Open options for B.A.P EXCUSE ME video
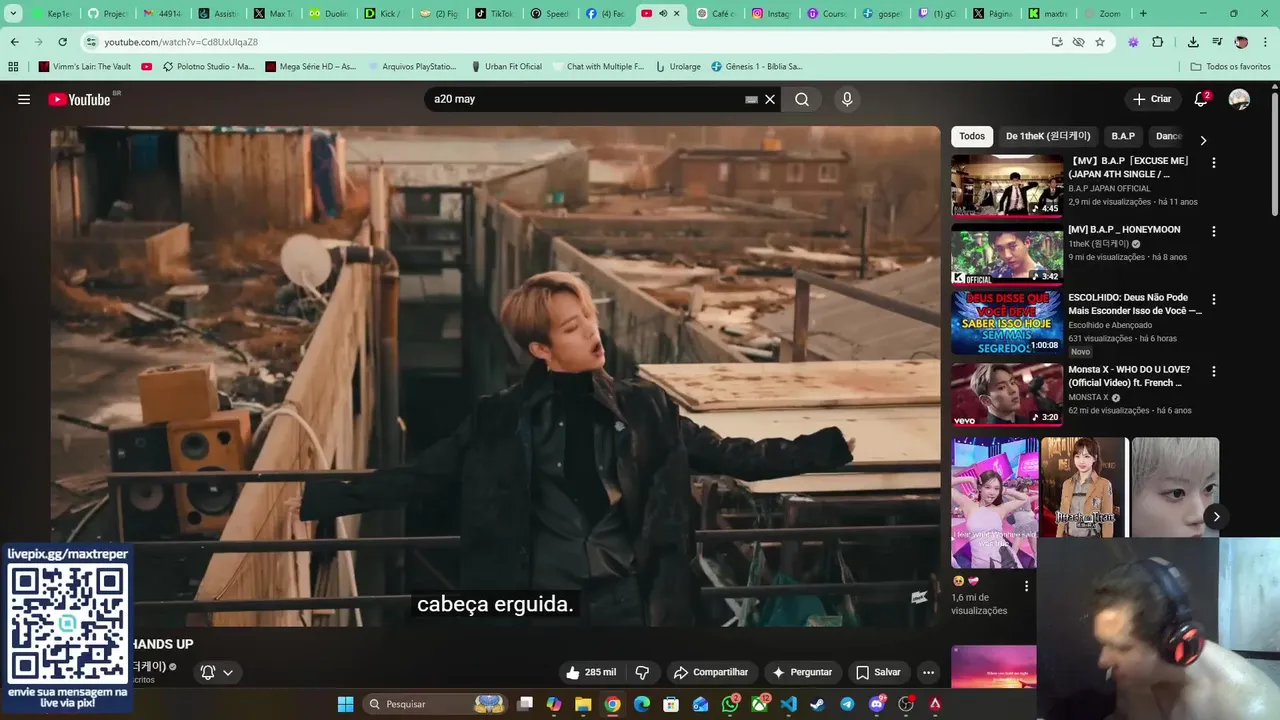Screen dimensions: 1280x720 (1214, 162)
